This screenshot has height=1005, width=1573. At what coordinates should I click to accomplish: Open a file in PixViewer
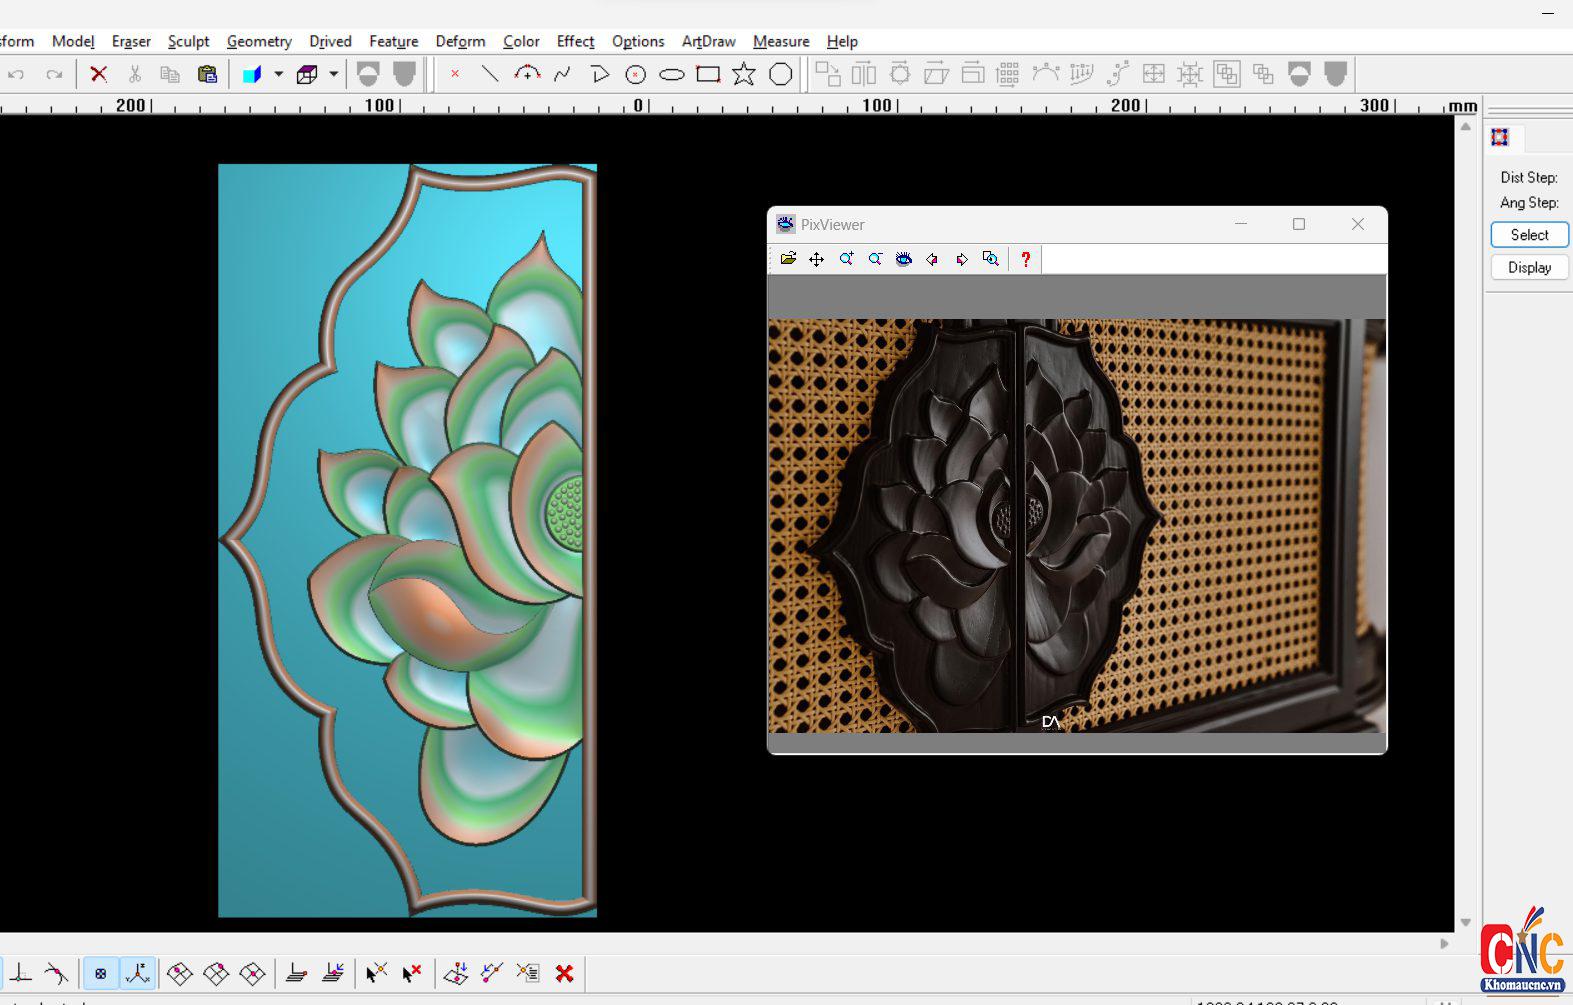coord(788,259)
